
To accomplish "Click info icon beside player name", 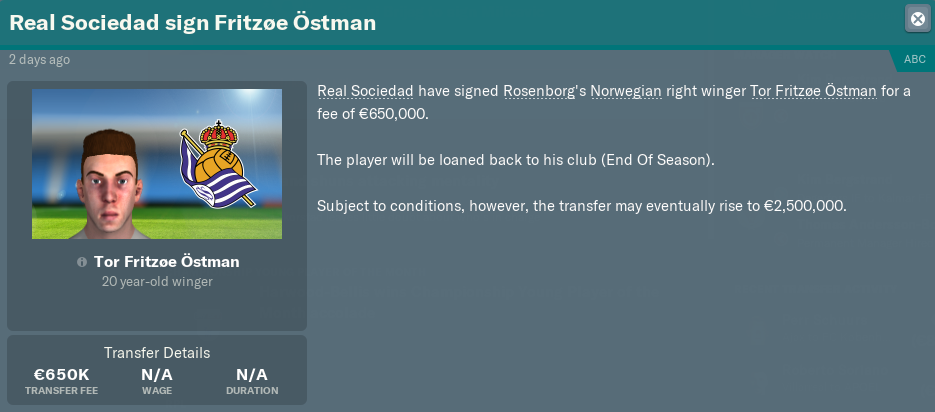I will click(81, 262).
